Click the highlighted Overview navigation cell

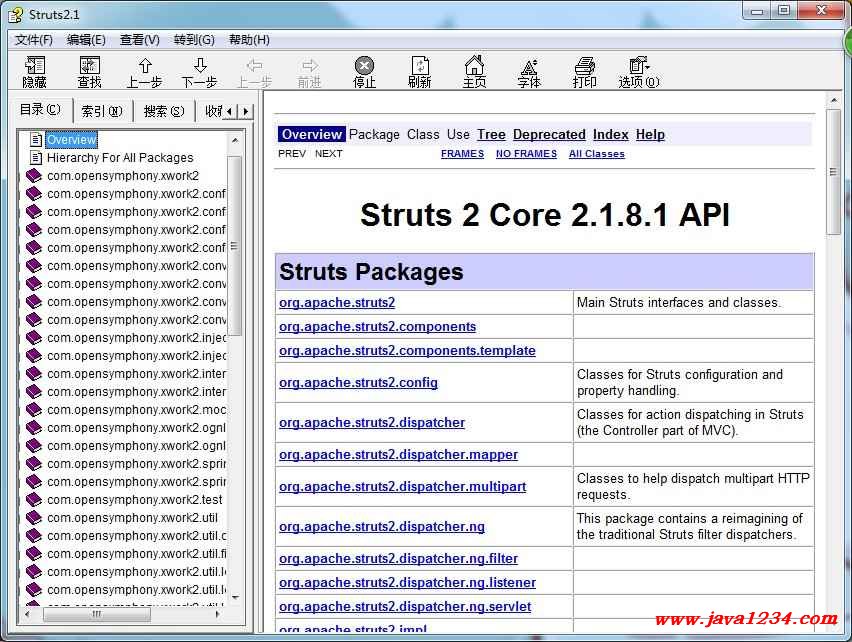point(311,134)
